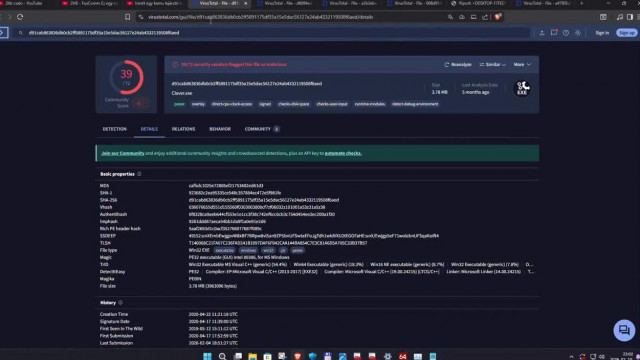Switch to the first YouTube browser tab

24,3
